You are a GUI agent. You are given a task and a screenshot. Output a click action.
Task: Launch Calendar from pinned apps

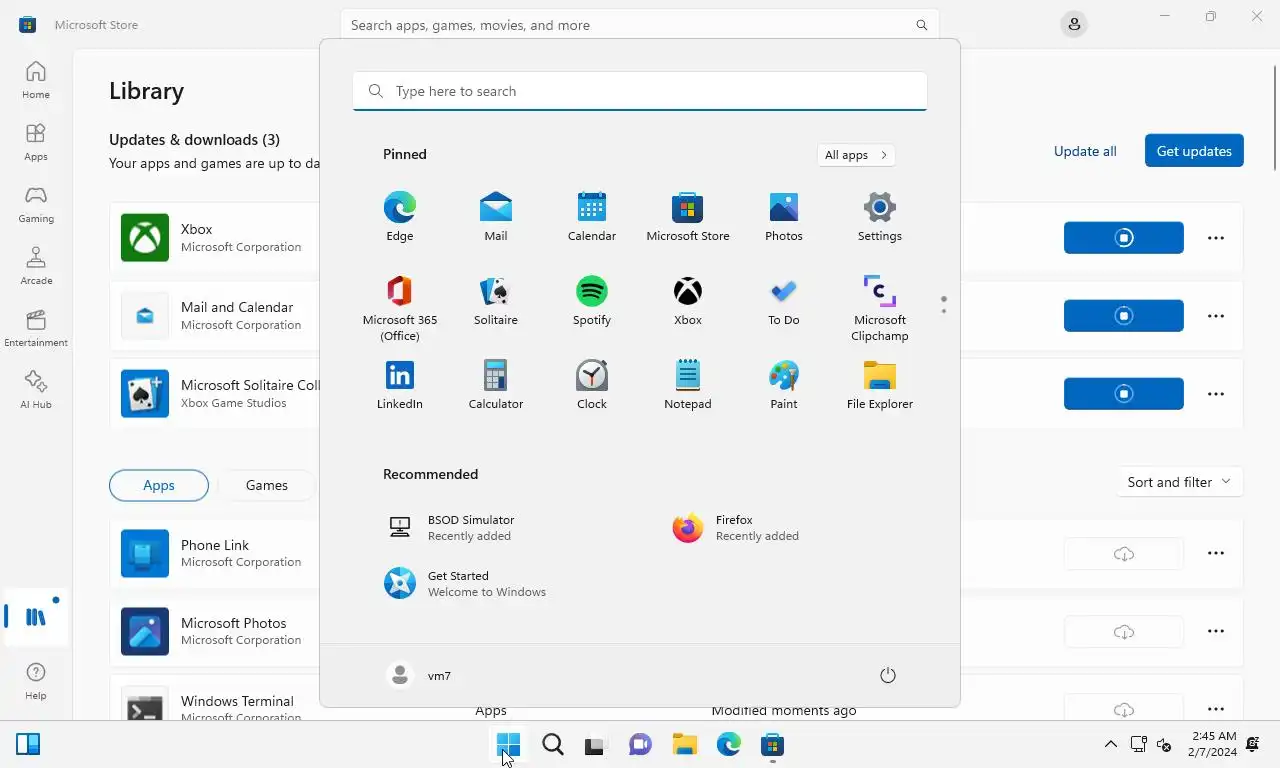click(x=592, y=217)
